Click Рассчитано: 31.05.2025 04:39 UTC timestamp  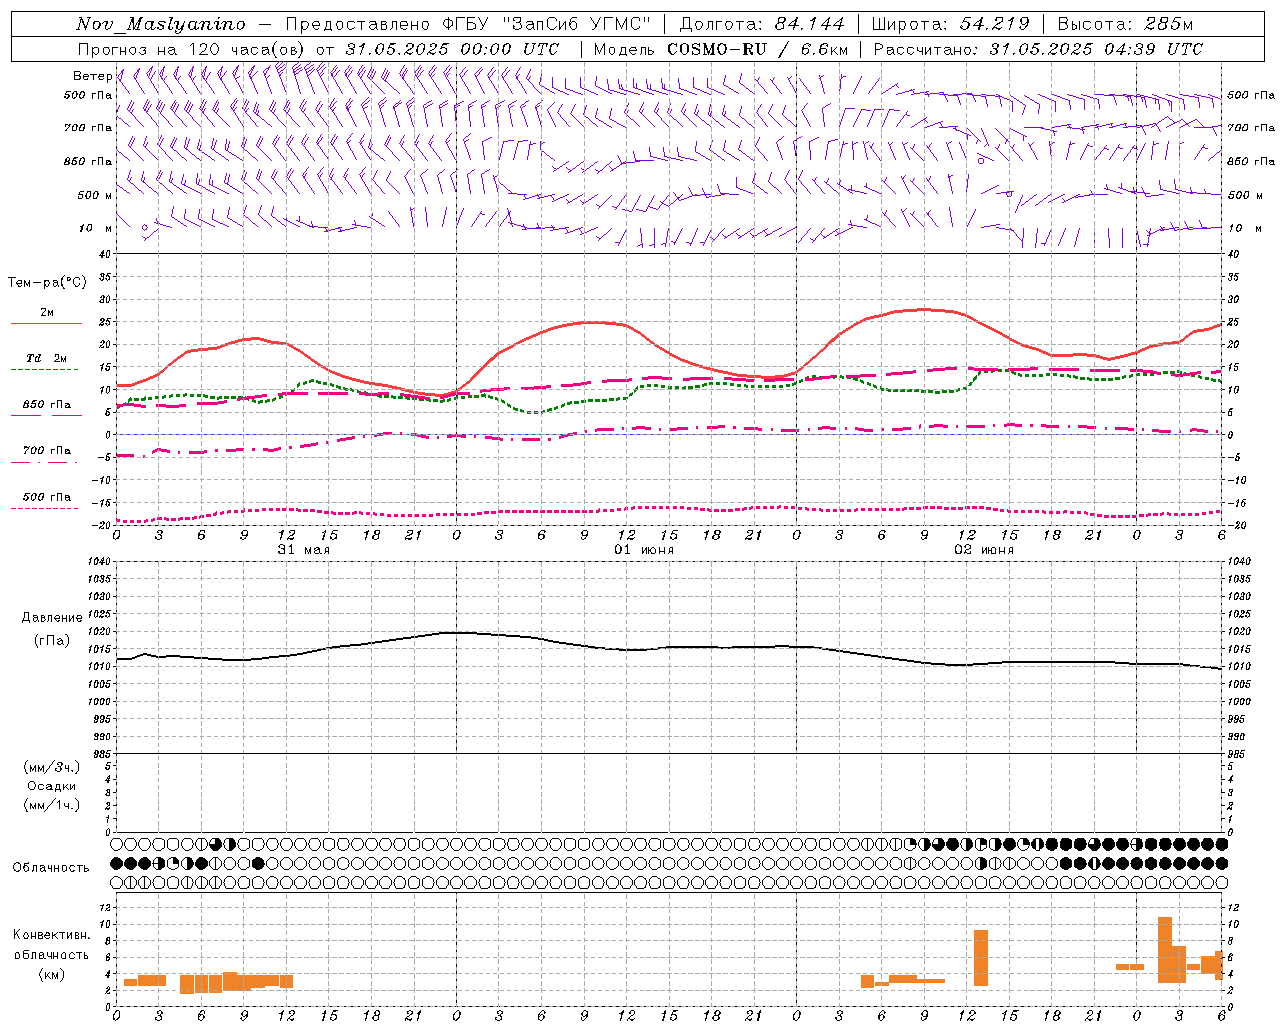coord(1038,49)
